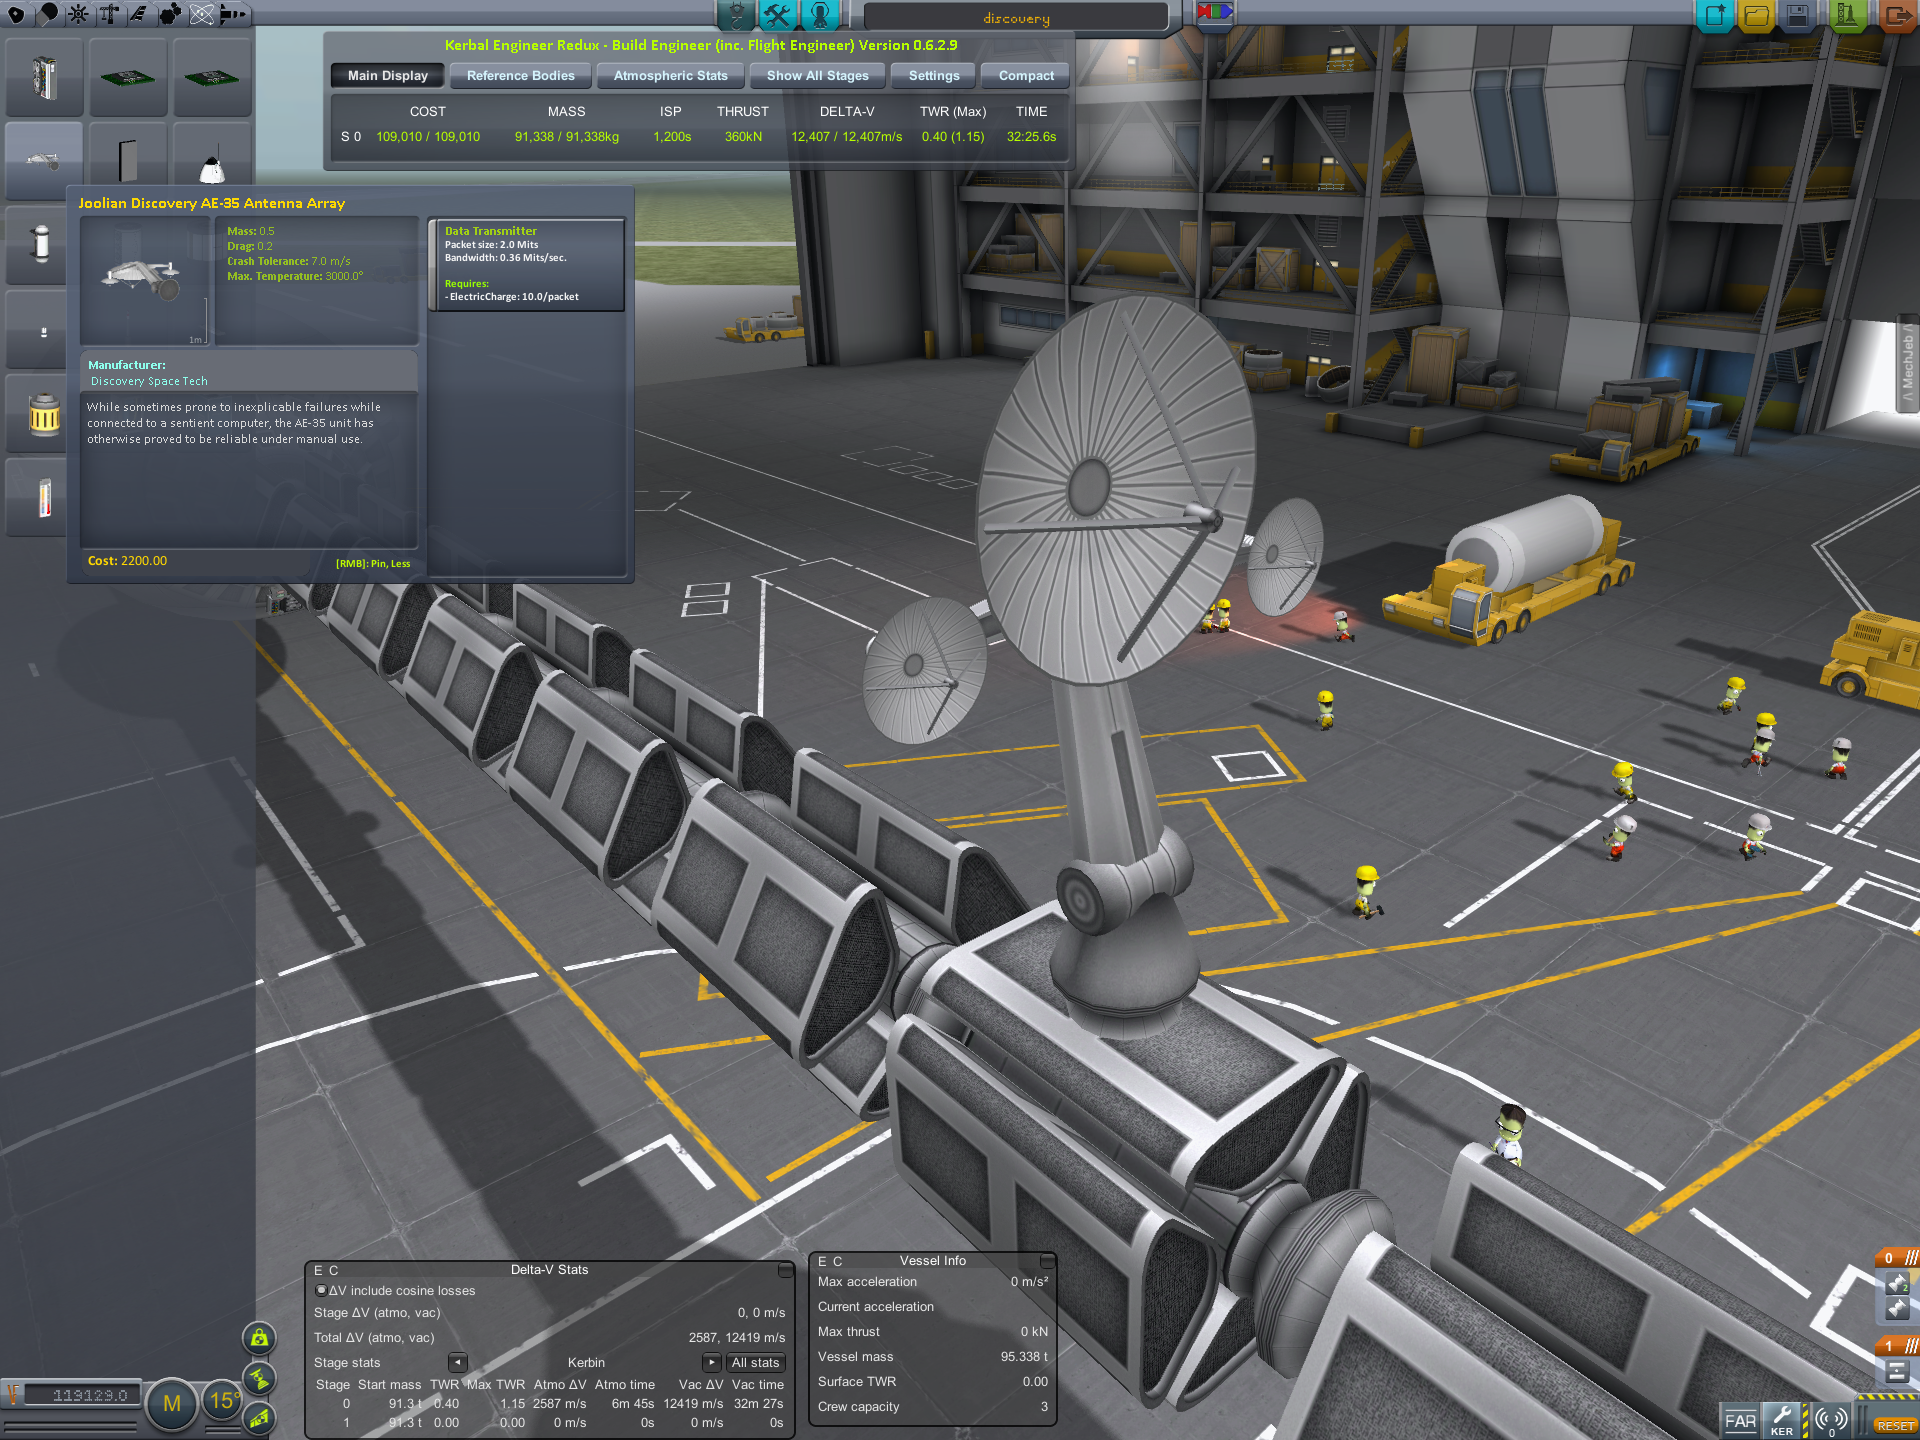
Task: Pick the yellow barrel part in list
Action: click(36, 413)
